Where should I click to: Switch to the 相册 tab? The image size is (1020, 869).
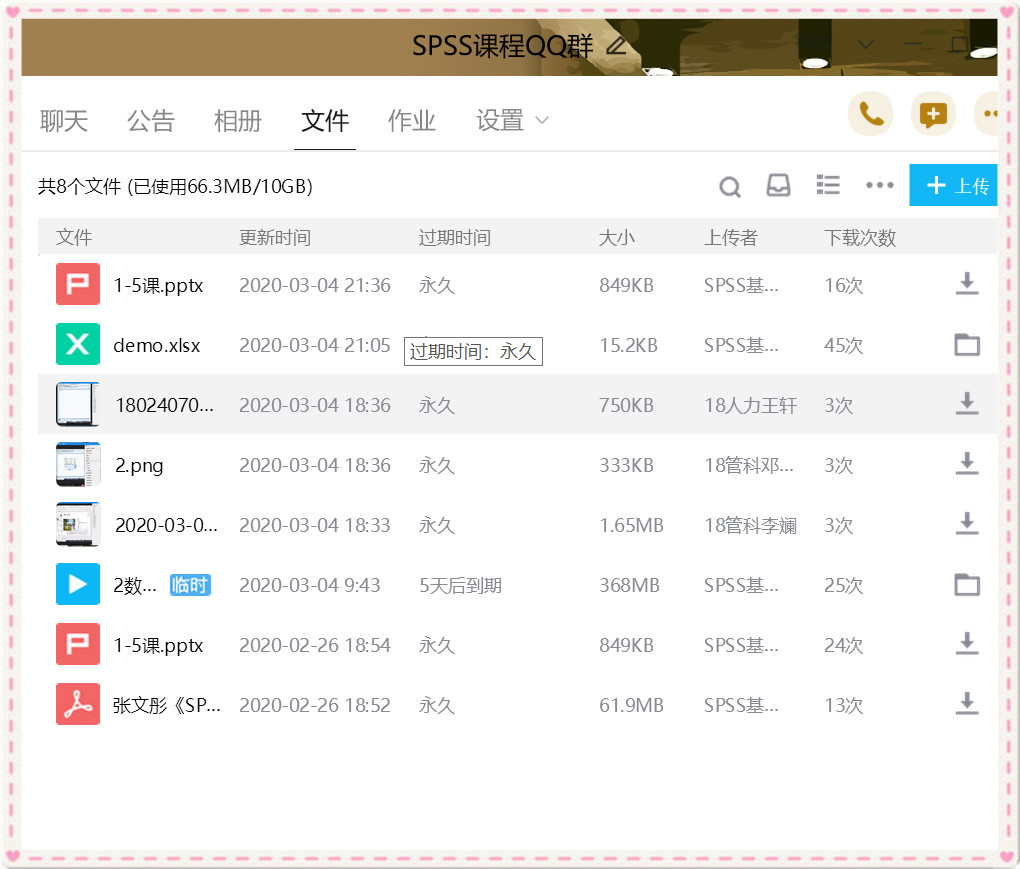coord(238,121)
